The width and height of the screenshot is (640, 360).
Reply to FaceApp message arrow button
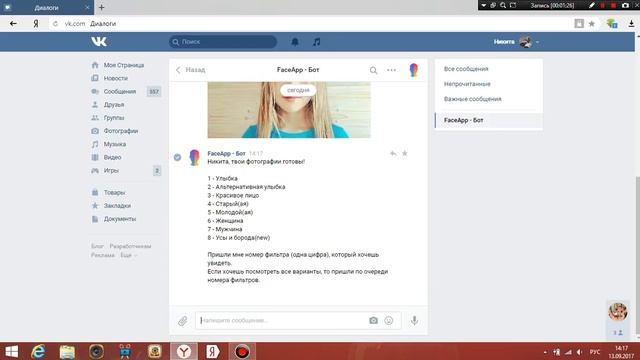point(393,153)
